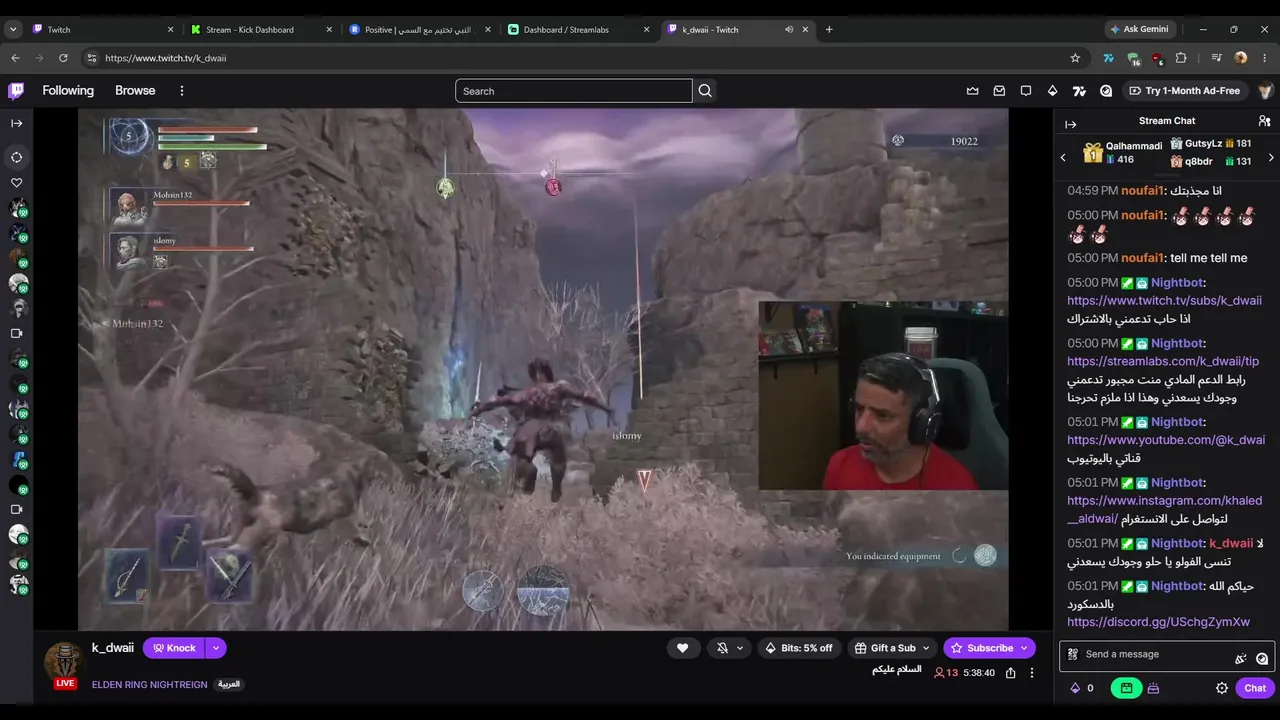Open chat settings gear icon
The height and width of the screenshot is (720, 1280).
point(1222,688)
